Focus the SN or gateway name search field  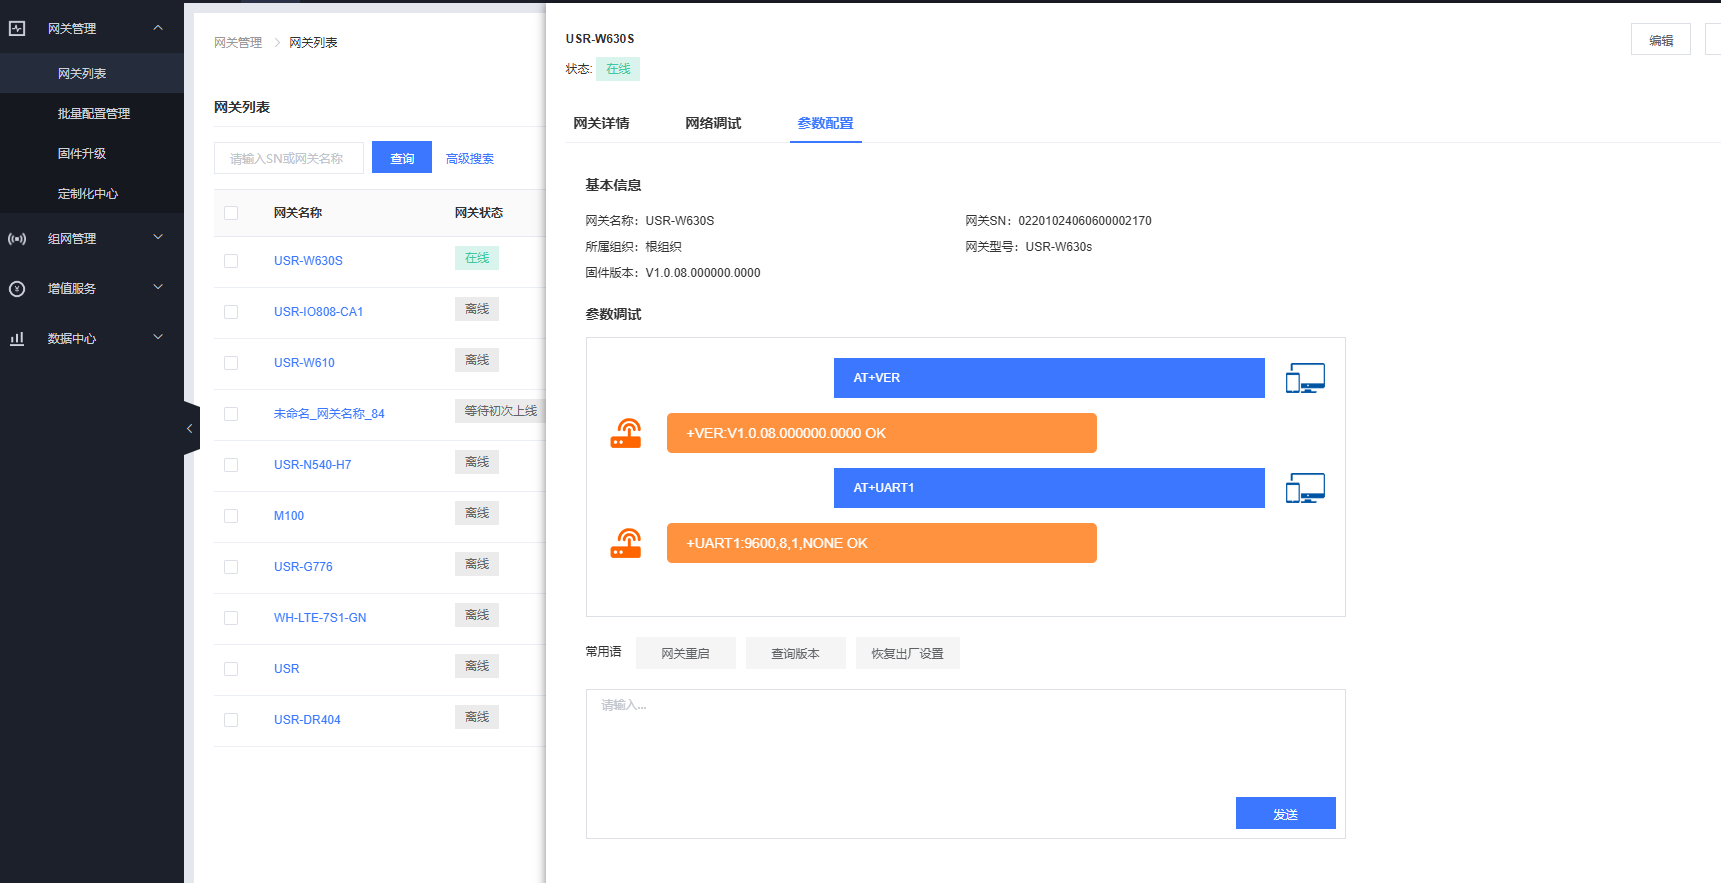click(289, 158)
